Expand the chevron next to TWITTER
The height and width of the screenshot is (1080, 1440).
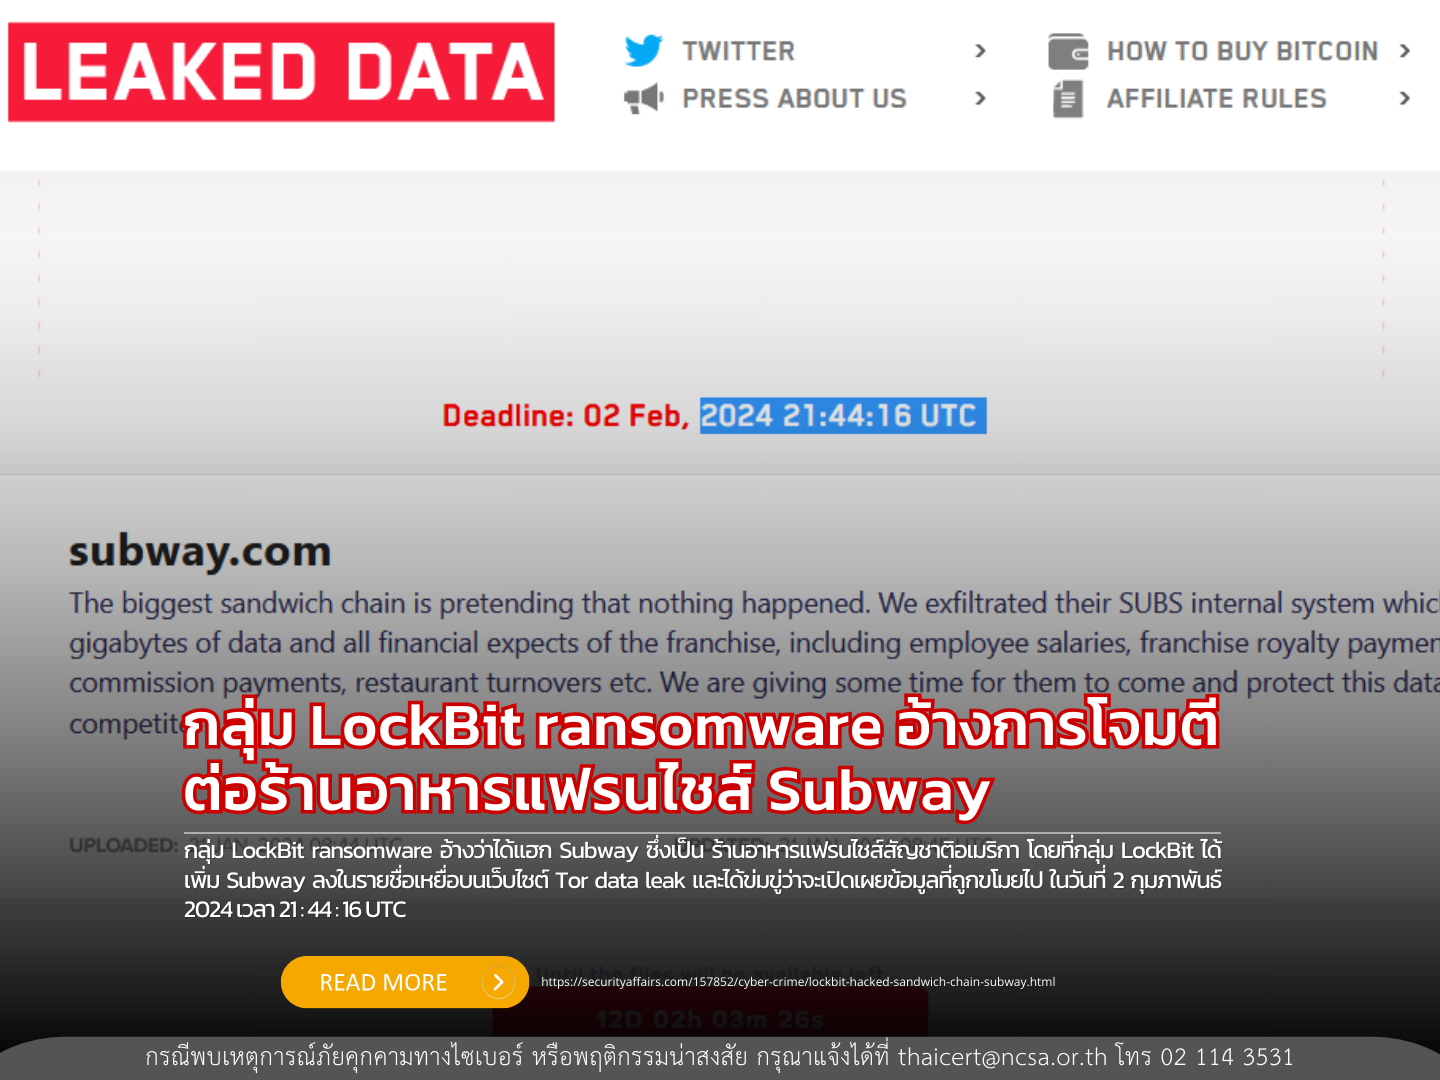coord(980,51)
